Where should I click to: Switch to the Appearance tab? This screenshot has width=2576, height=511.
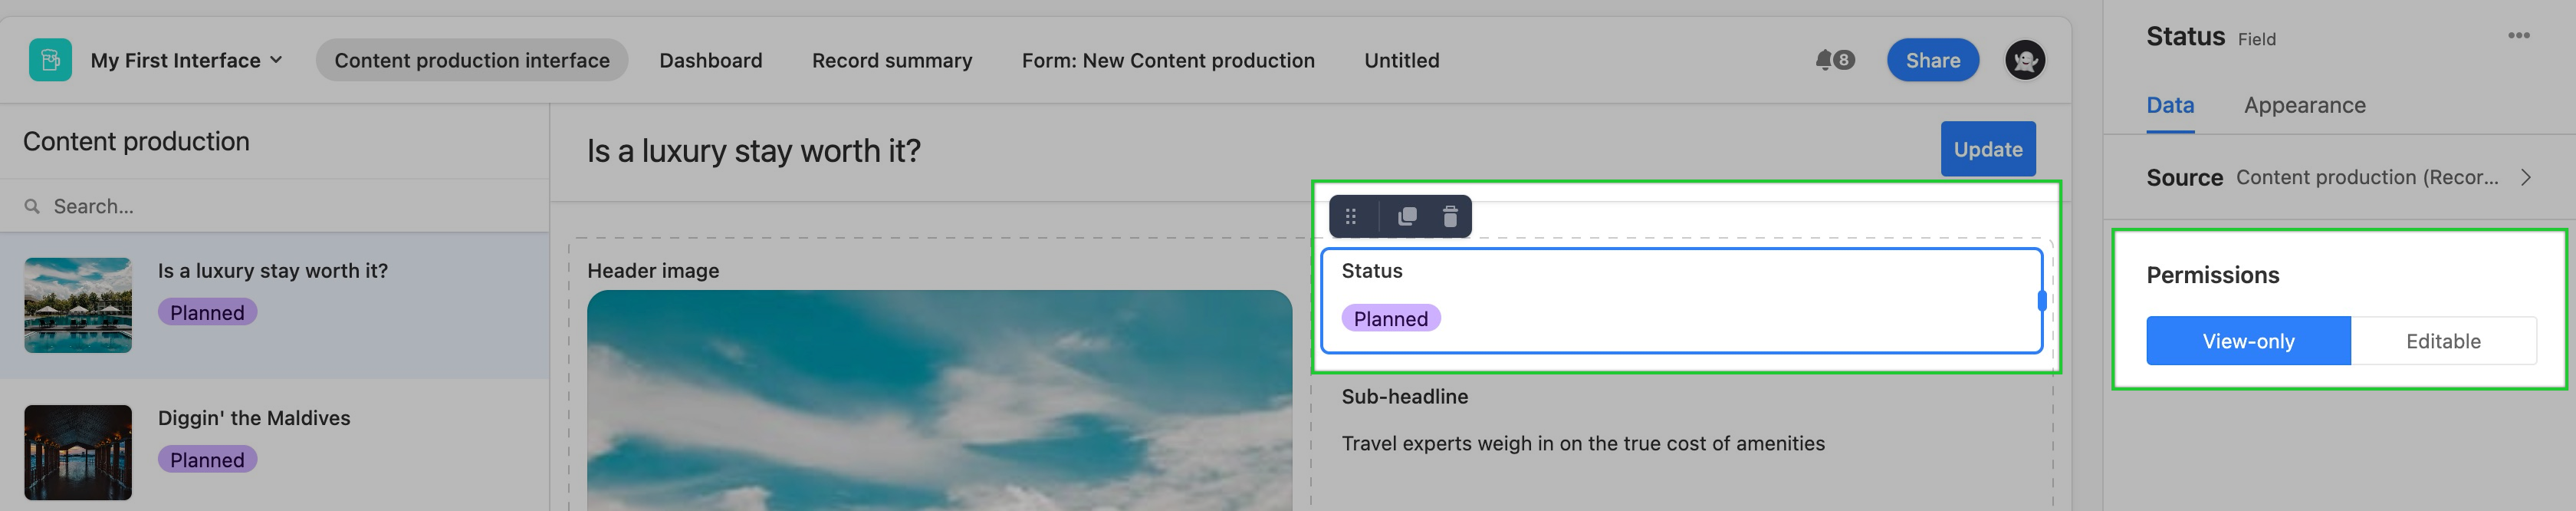coord(2304,105)
